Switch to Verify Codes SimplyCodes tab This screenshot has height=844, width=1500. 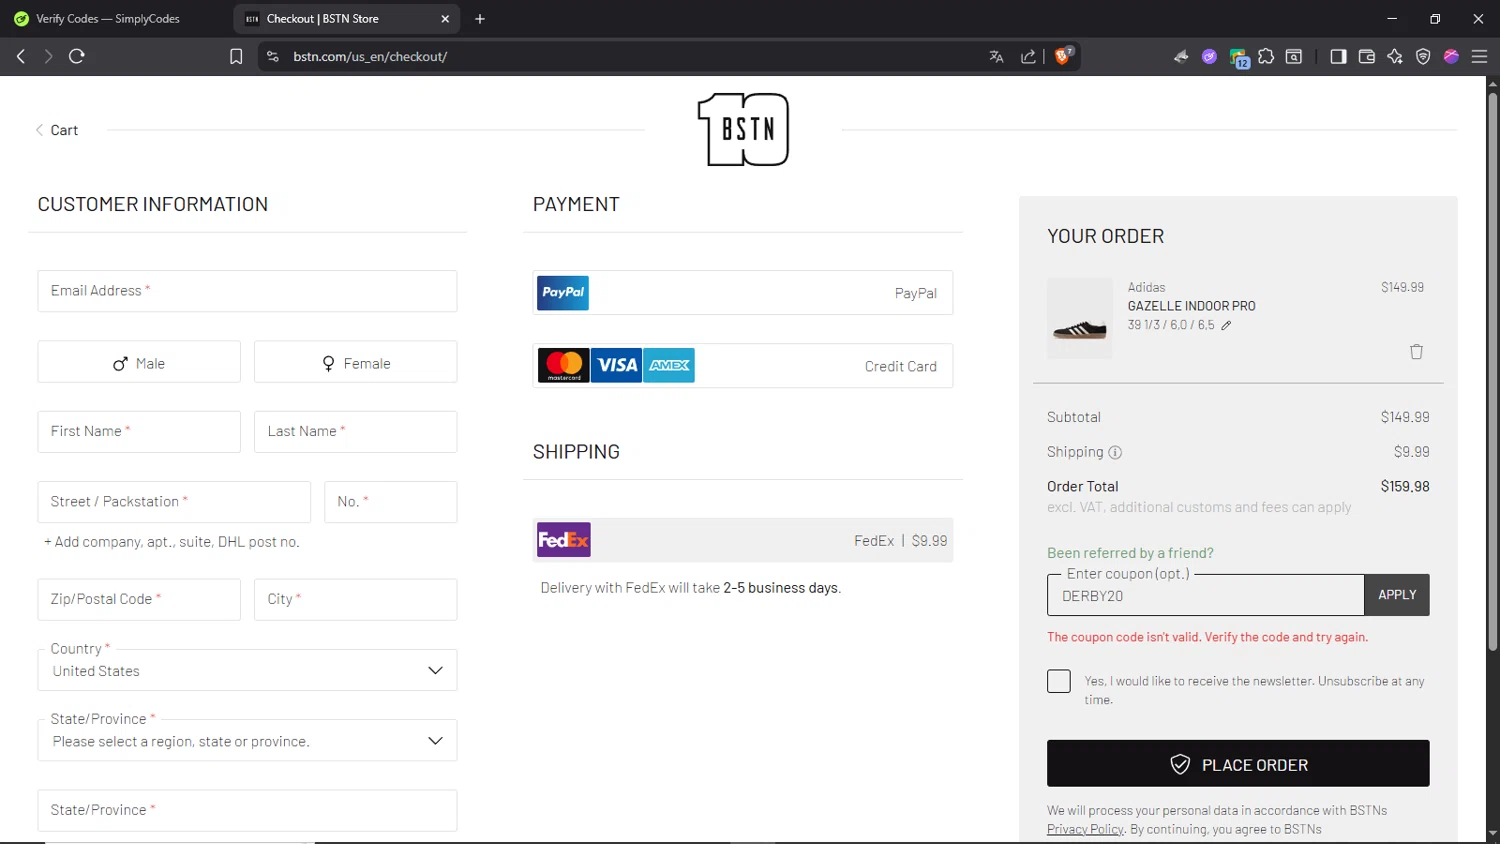[x=109, y=19]
